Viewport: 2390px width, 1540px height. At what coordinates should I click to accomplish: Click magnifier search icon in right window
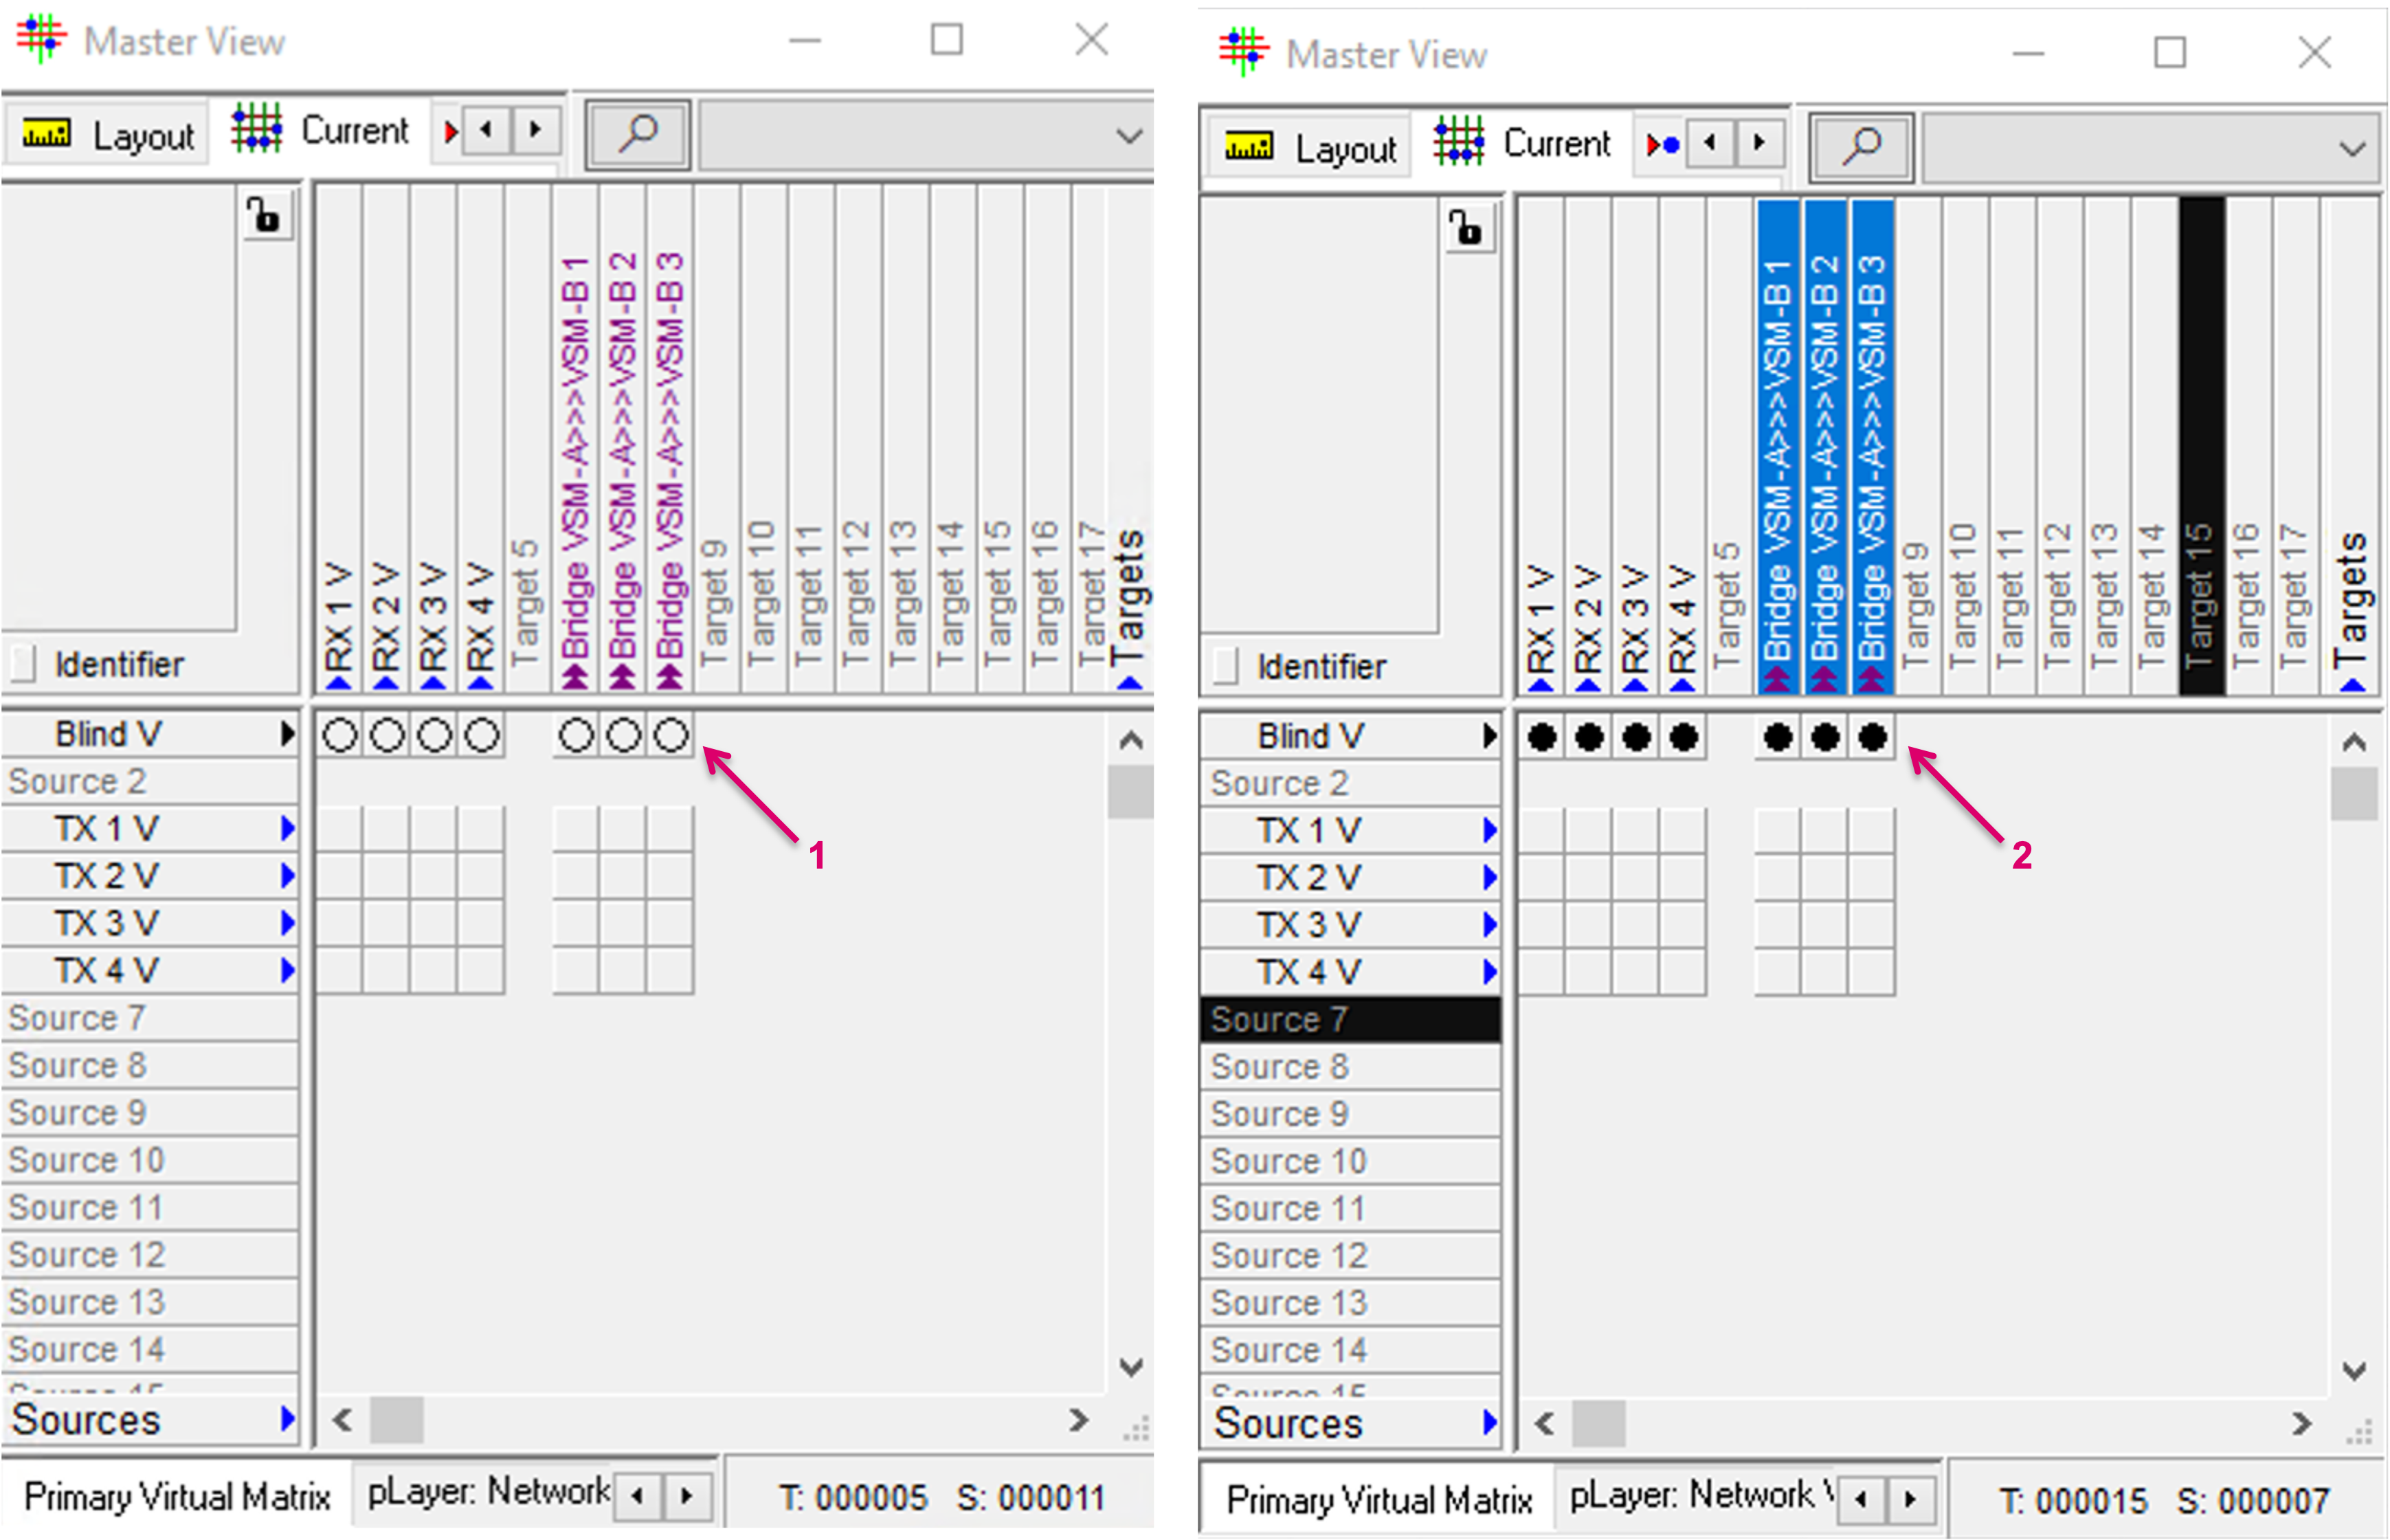(1861, 147)
